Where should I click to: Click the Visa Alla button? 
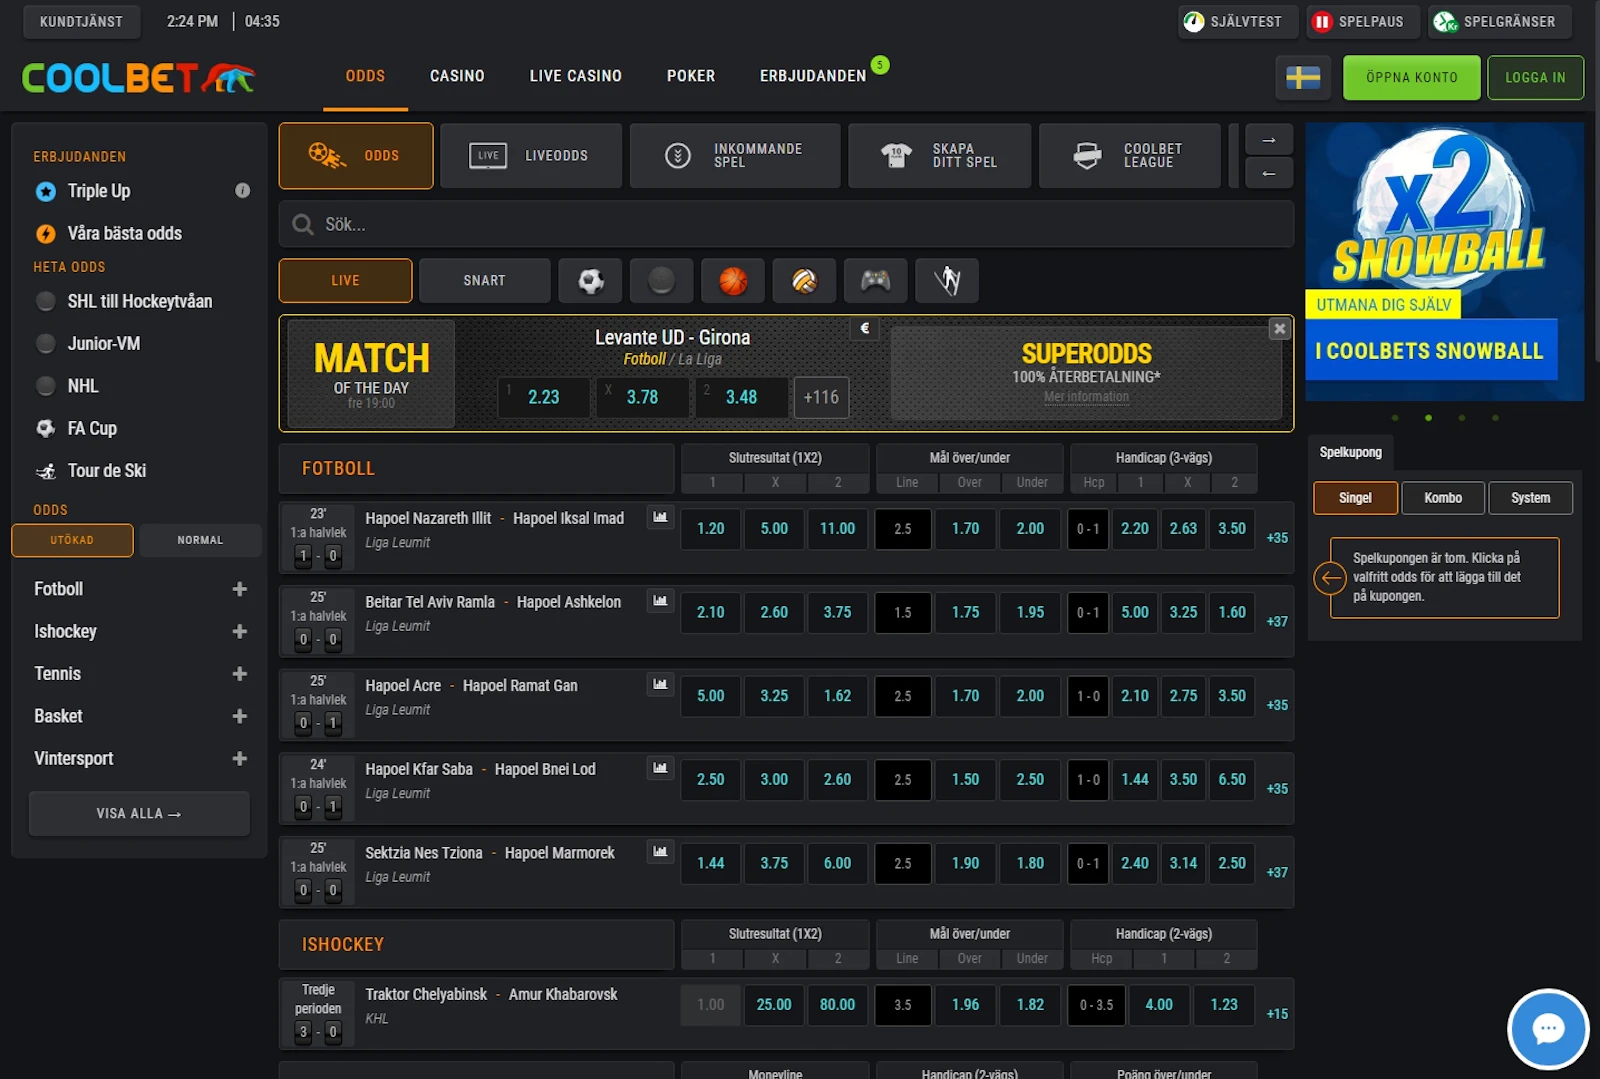pos(139,814)
